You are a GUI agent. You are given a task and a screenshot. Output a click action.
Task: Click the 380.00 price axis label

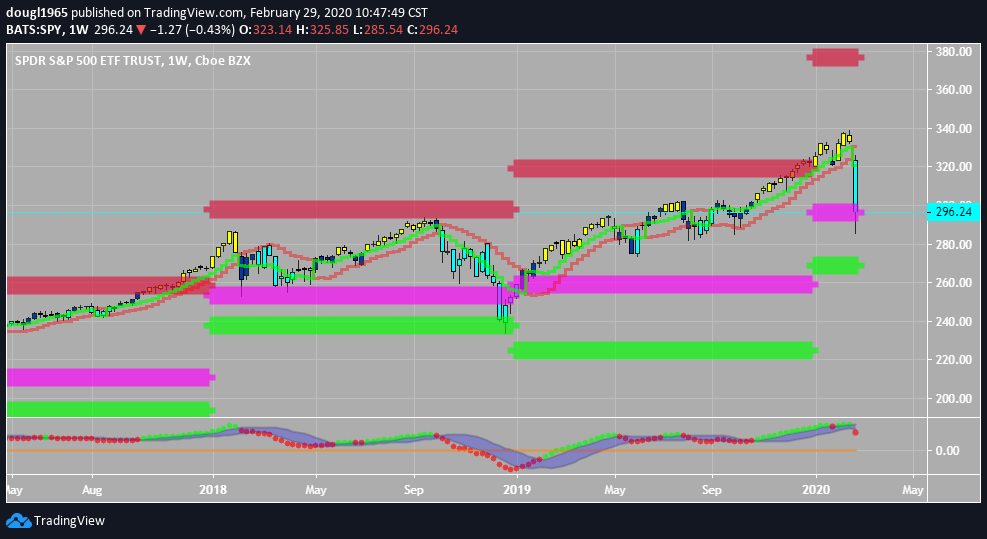tap(954, 52)
